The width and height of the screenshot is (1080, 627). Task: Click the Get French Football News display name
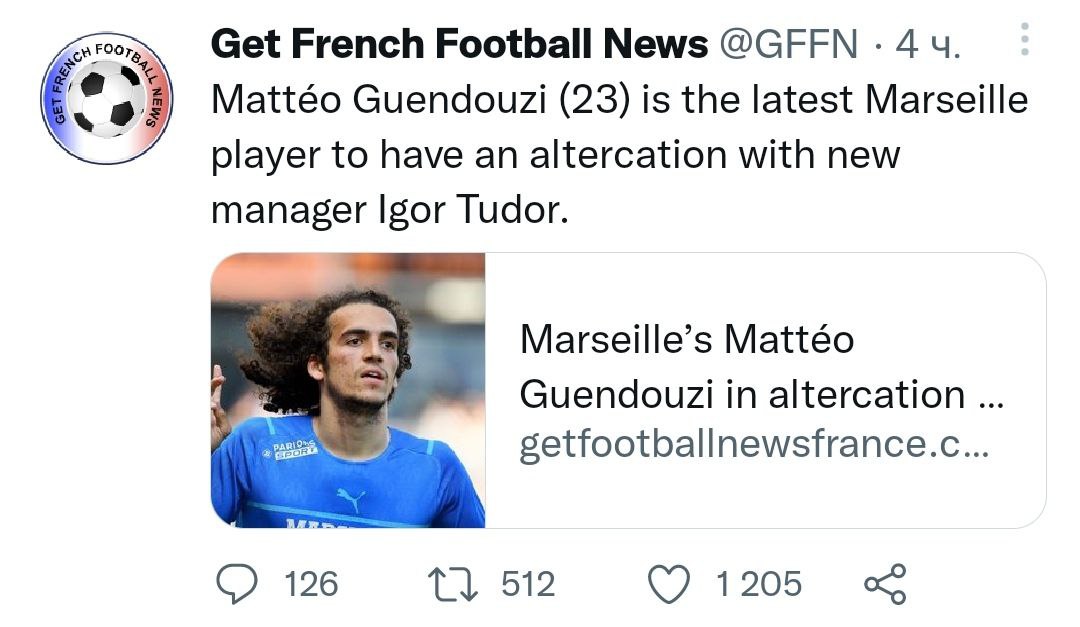coord(460,44)
